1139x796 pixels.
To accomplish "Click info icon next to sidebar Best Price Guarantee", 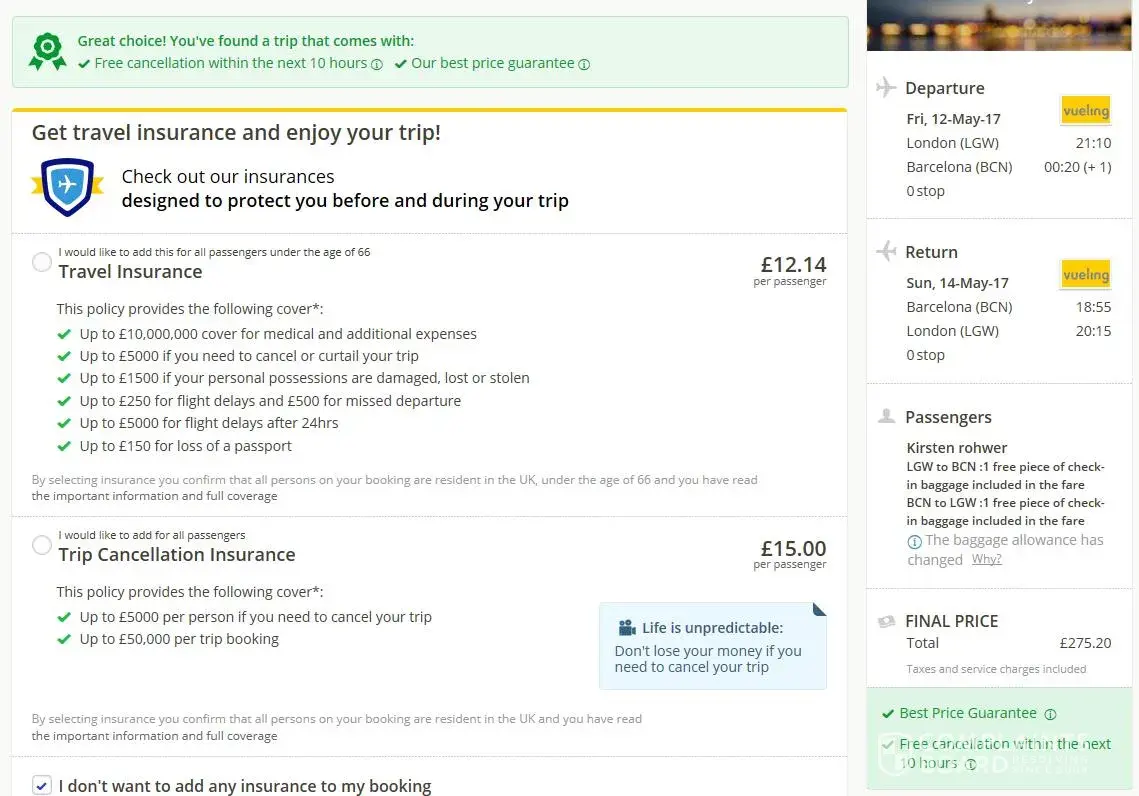I will (x=1050, y=714).
